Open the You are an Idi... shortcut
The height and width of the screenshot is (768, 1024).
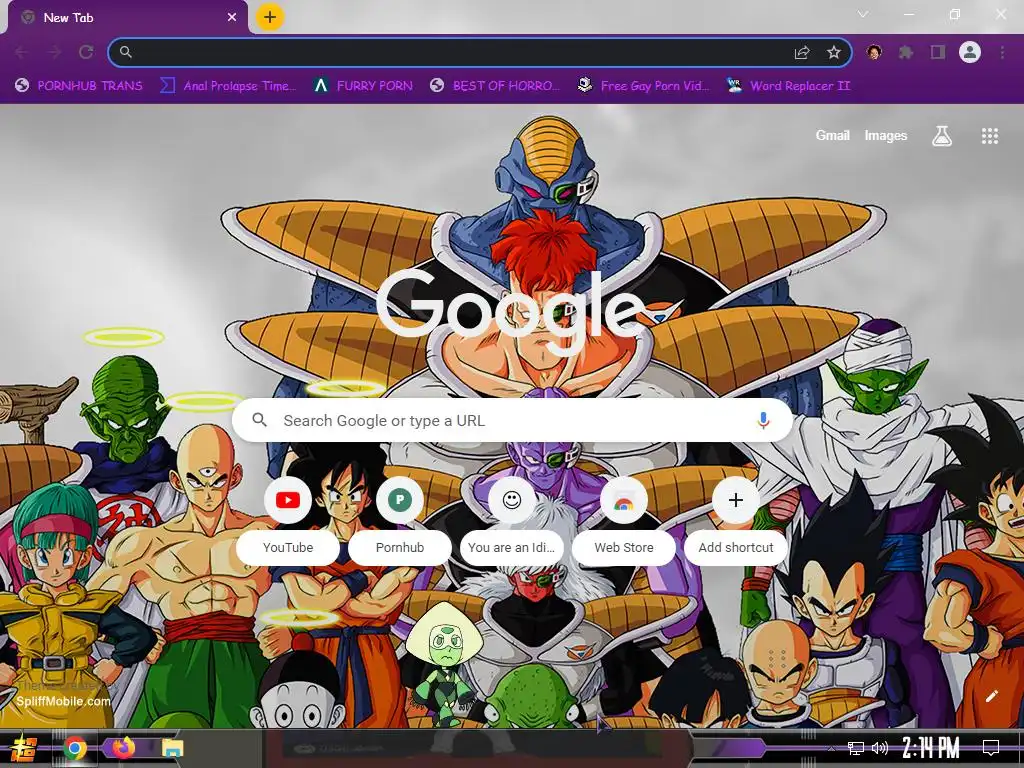(x=512, y=519)
